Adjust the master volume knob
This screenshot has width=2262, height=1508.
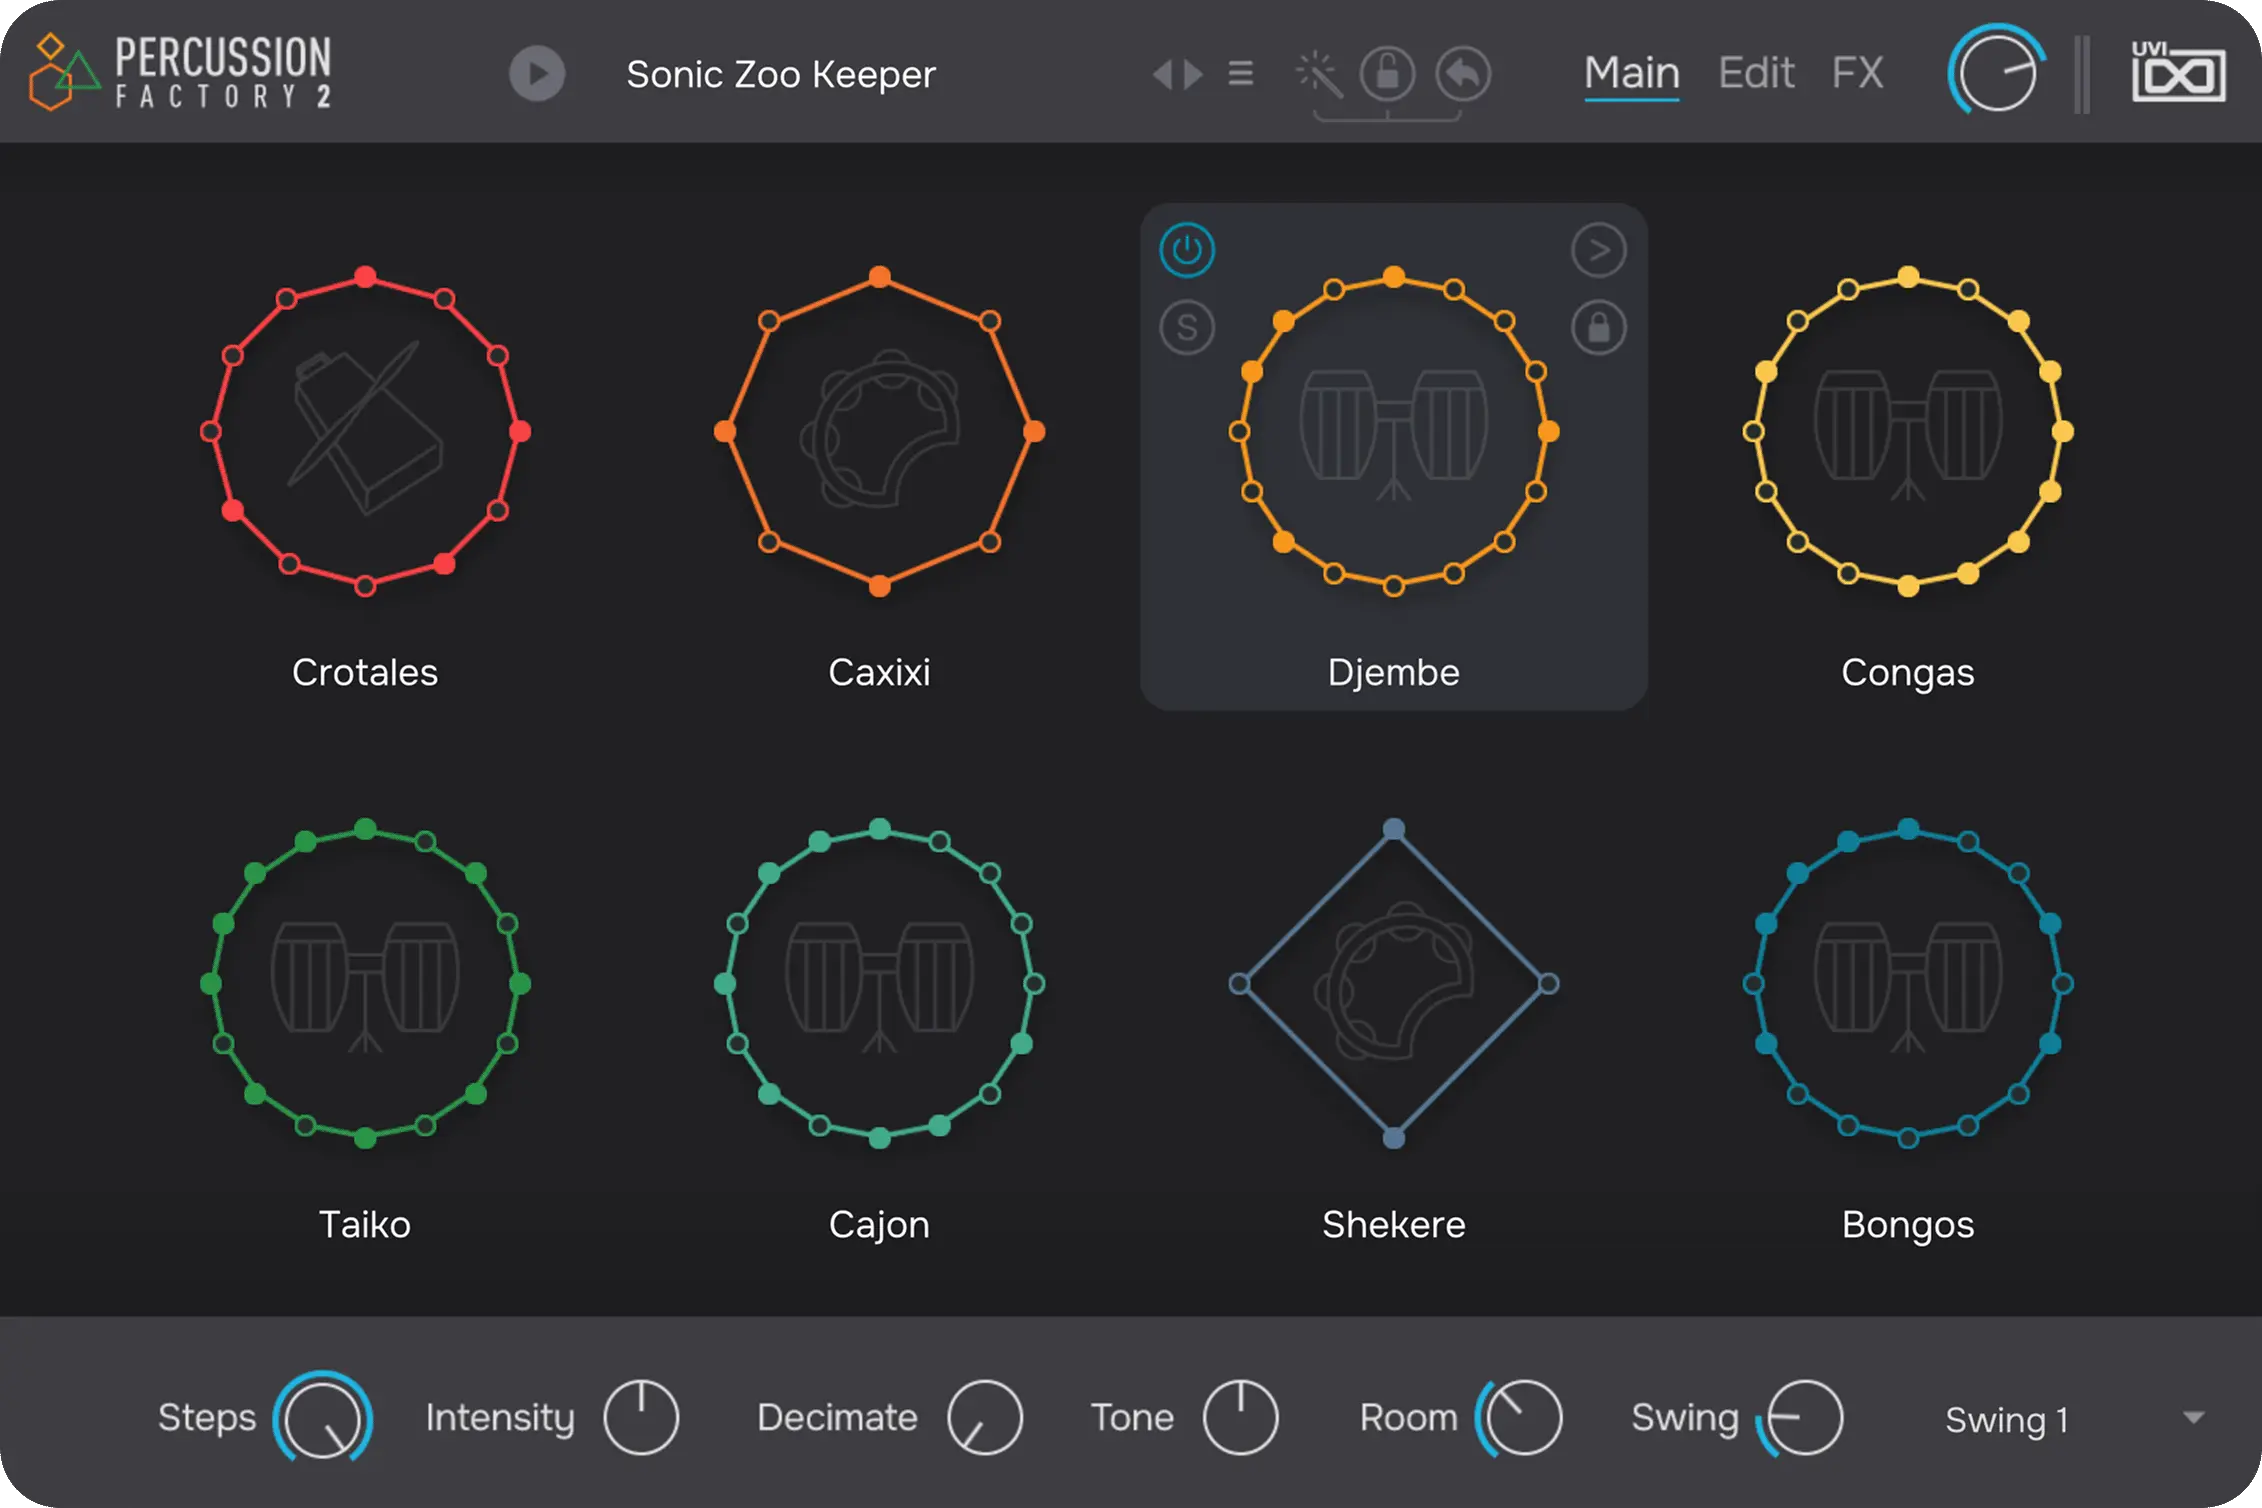click(x=1997, y=73)
